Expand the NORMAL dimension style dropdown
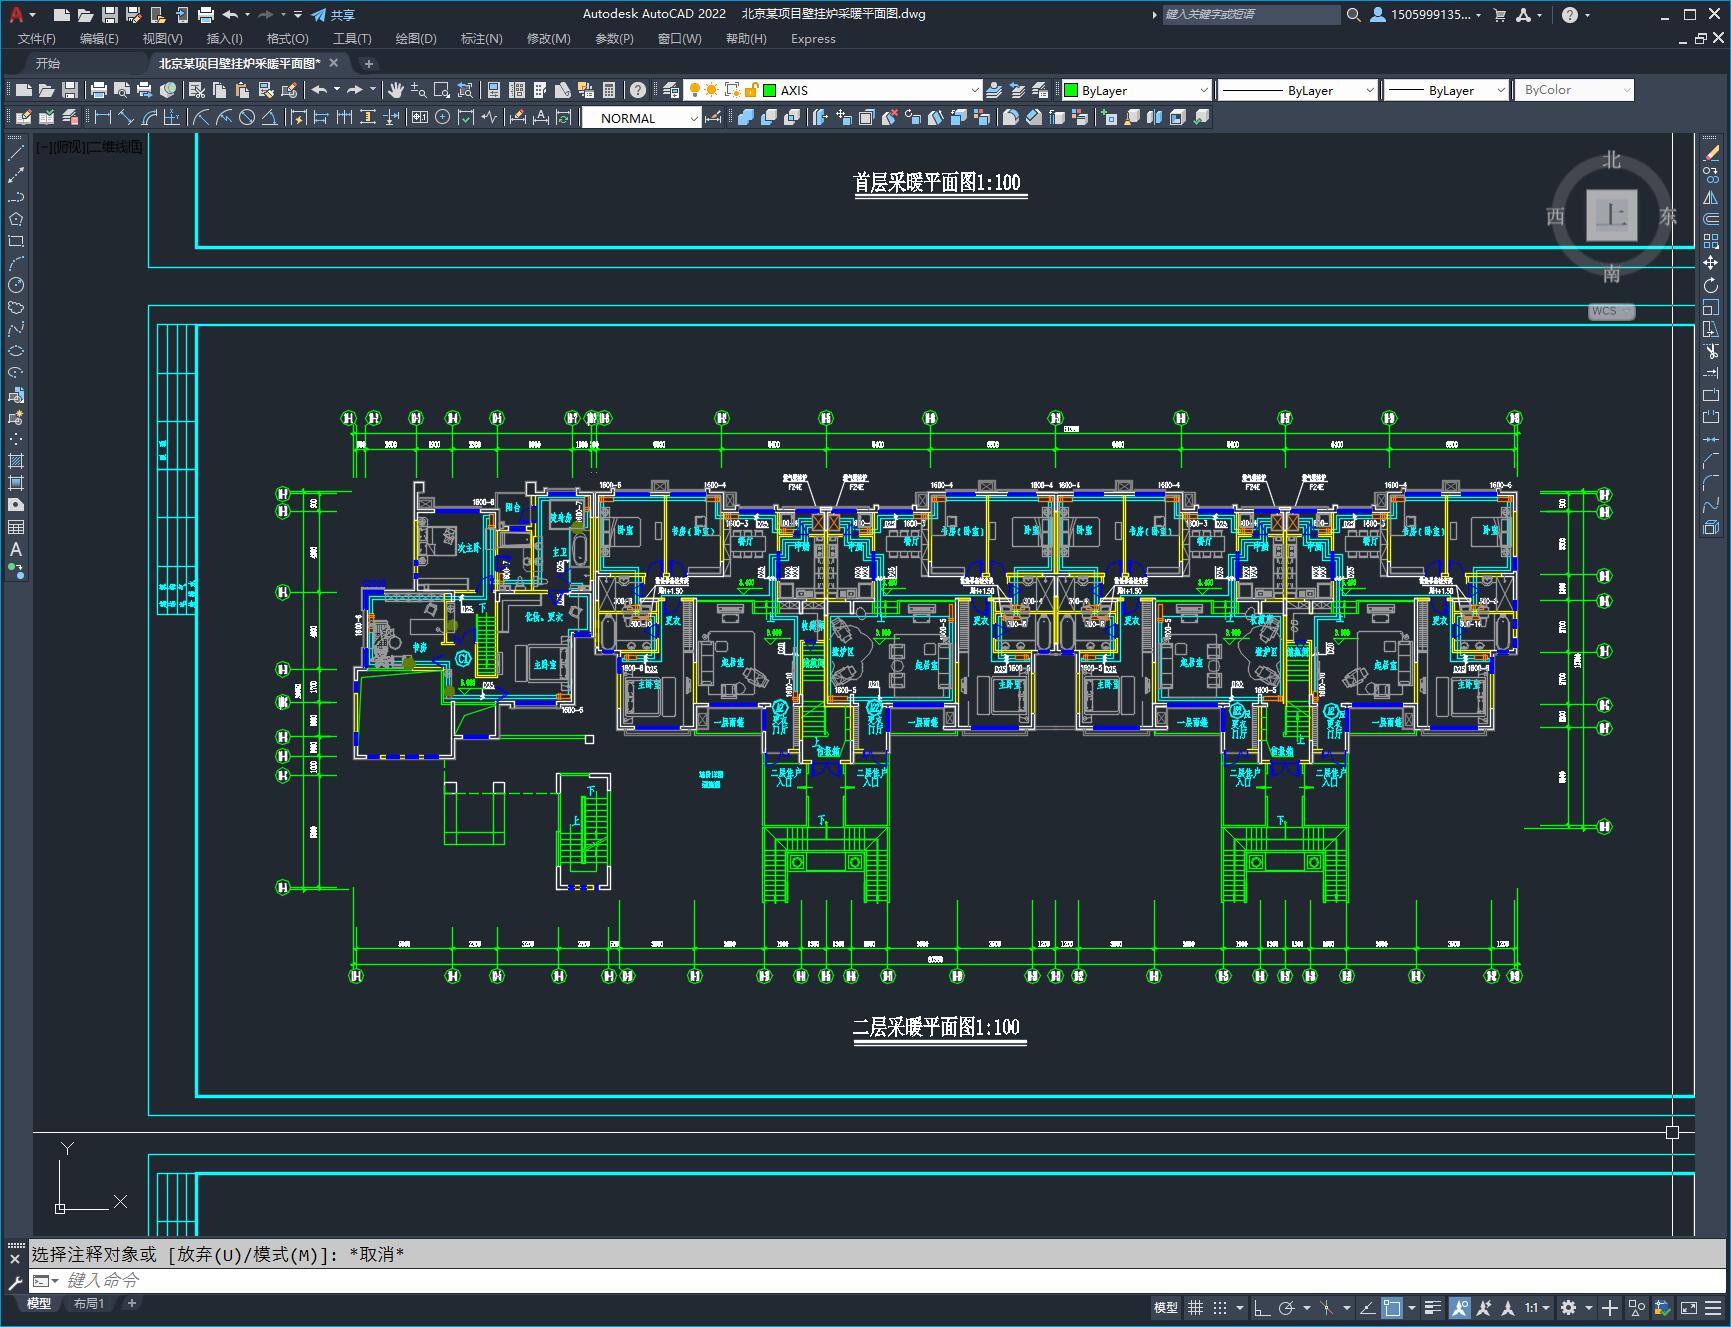This screenshot has height=1327, width=1731. pos(642,118)
